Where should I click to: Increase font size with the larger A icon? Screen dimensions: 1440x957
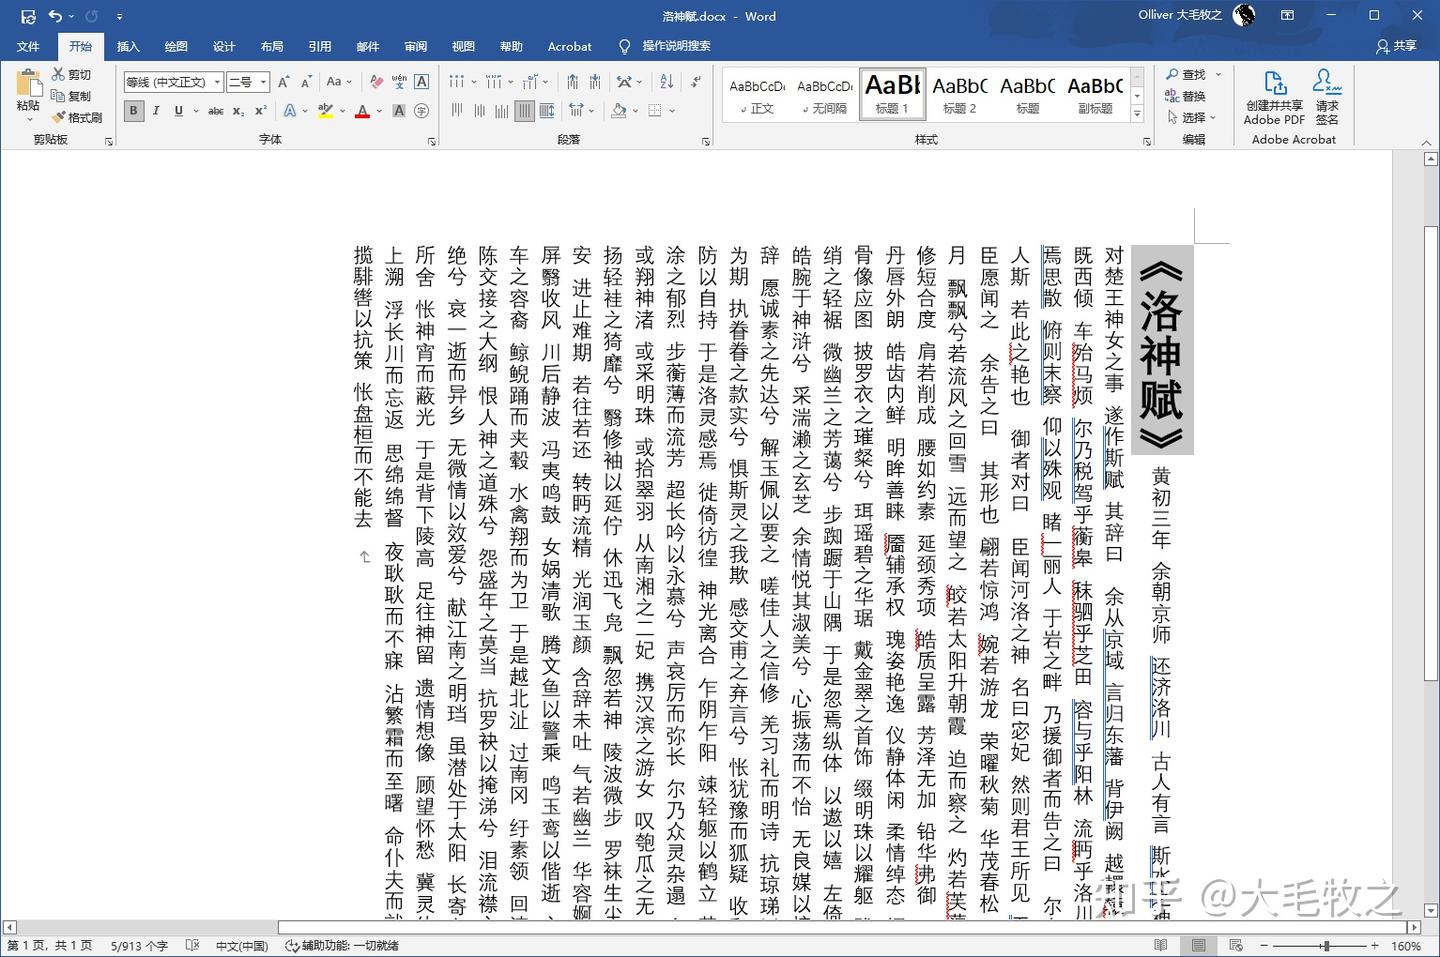[x=283, y=82]
